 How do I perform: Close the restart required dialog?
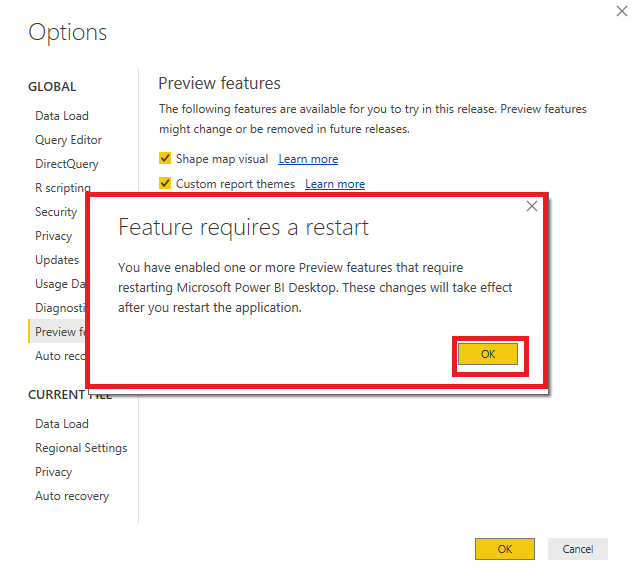(x=532, y=206)
